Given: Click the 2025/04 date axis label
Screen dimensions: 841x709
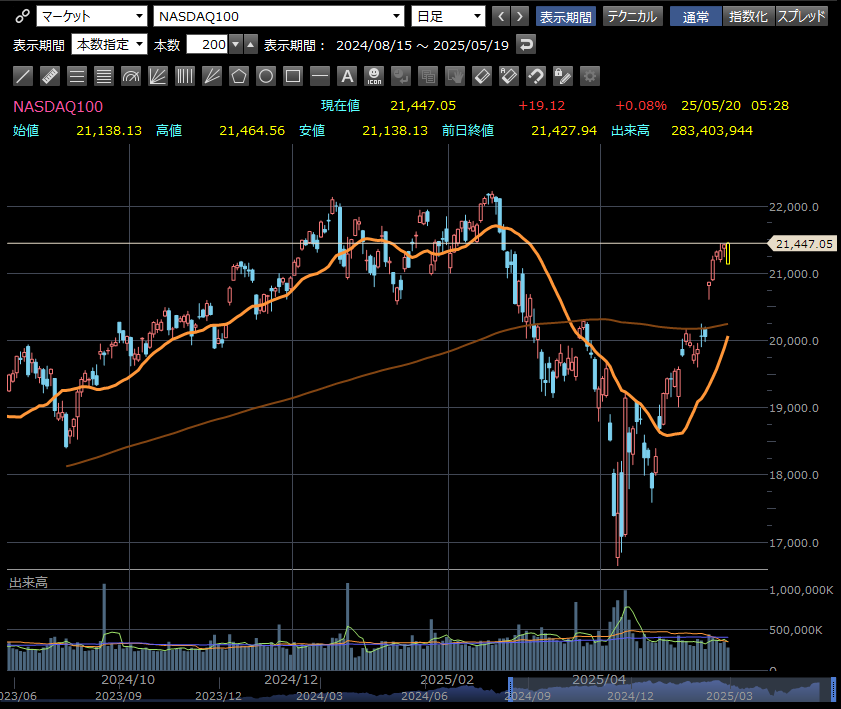Looking at the screenshot, I should point(599,680).
